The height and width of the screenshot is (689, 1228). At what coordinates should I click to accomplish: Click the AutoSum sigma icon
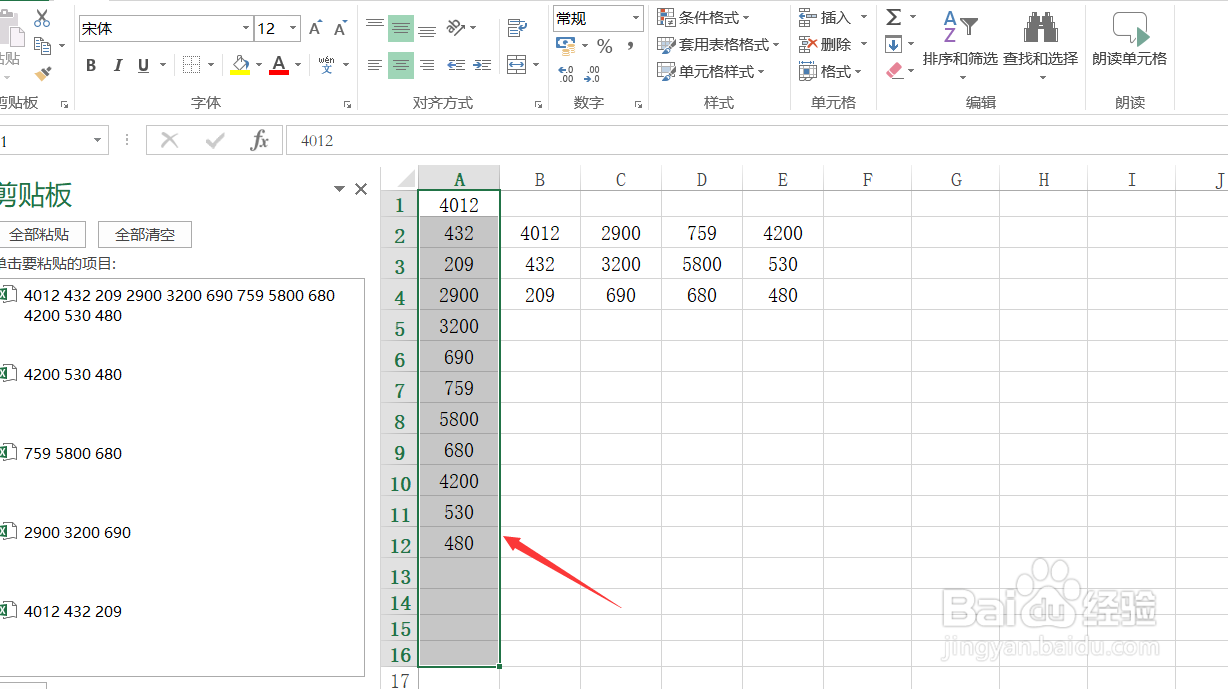894,17
